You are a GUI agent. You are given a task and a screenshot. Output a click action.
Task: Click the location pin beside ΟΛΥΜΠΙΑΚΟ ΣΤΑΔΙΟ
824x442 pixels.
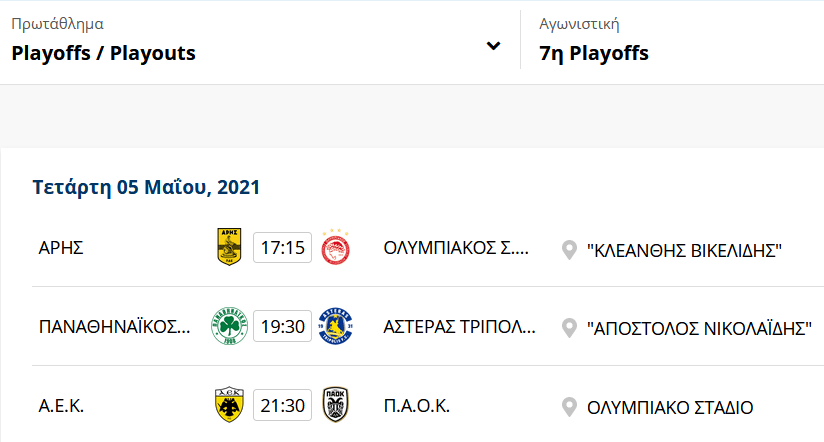[x=570, y=407]
